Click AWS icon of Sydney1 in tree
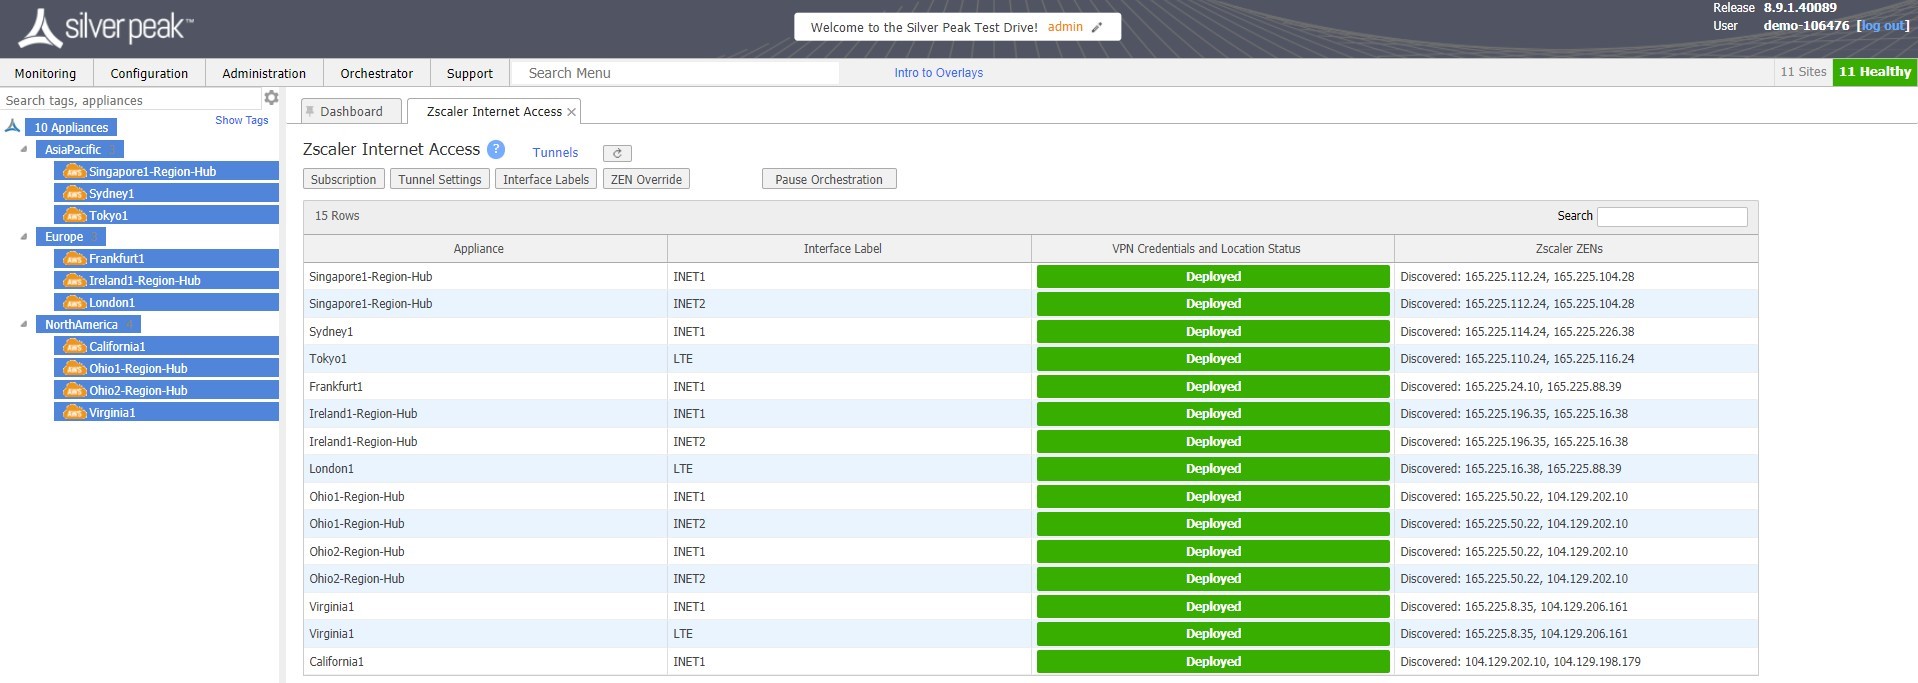1918x683 pixels. pyautogui.click(x=75, y=193)
